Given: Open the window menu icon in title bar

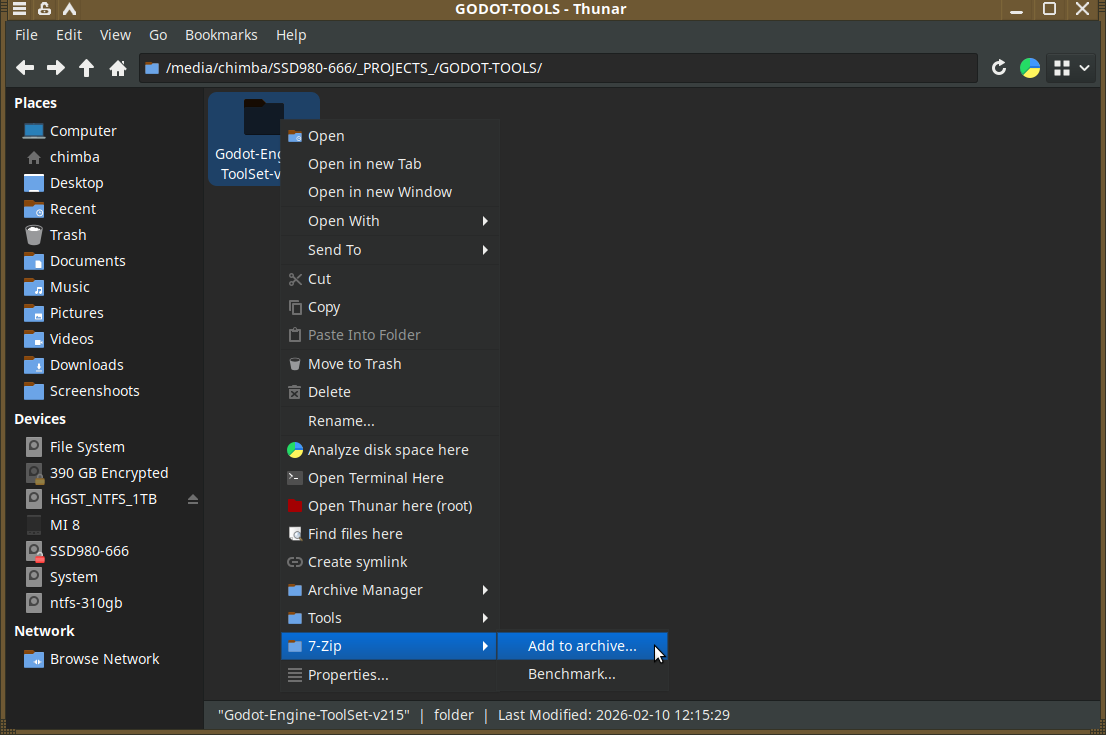Looking at the screenshot, I should click(x=19, y=9).
